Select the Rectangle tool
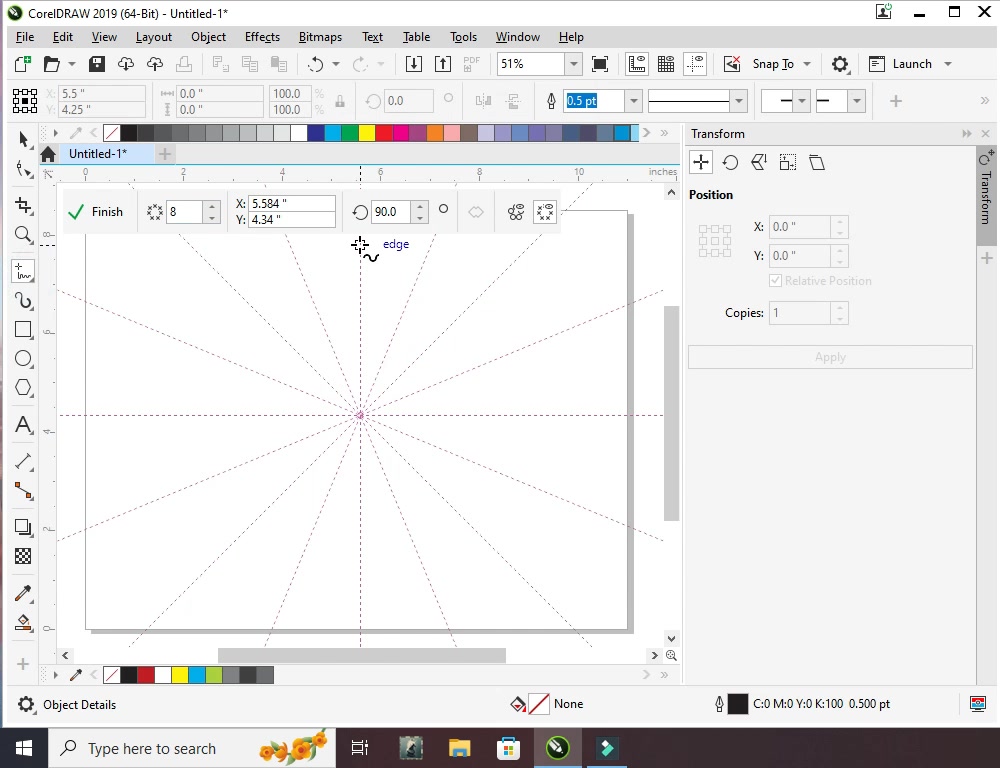This screenshot has width=1000, height=768. tap(24, 330)
